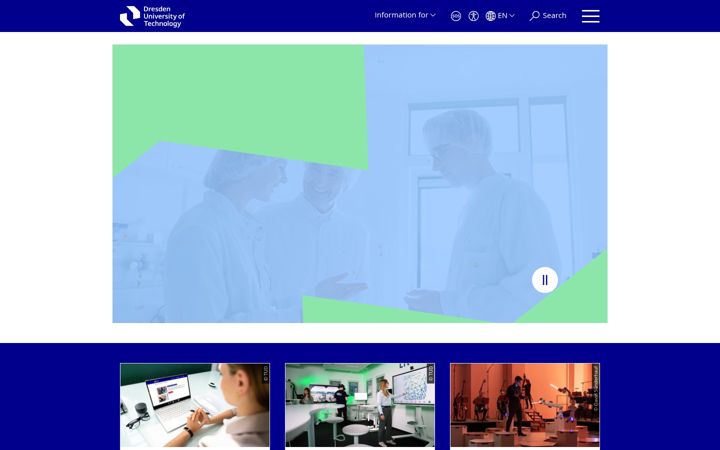720x450 pixels.
Task: Open the Search function
Action: [548, 16]
